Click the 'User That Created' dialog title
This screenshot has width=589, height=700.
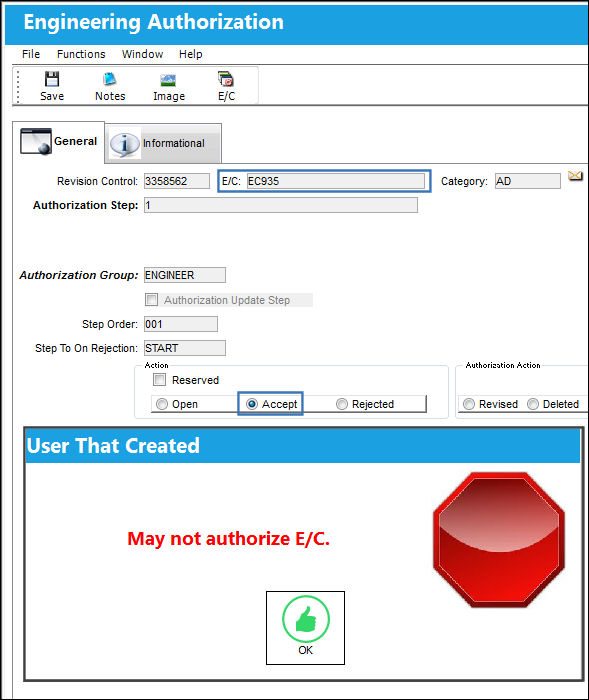coord(113,446)
